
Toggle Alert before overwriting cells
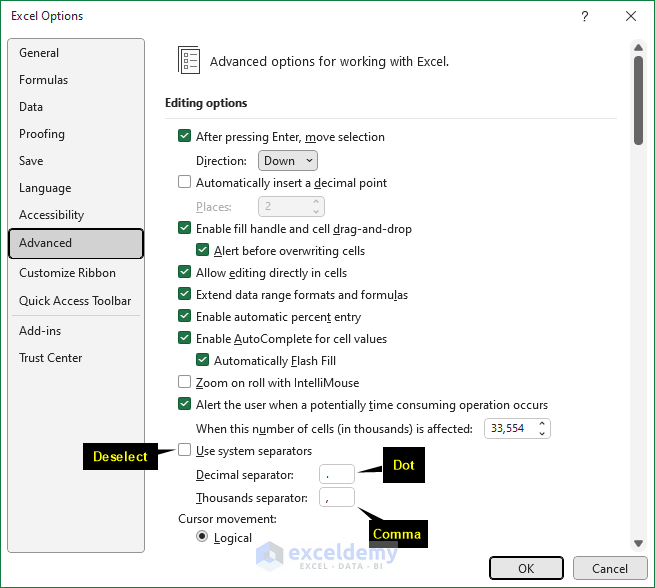point(203,250)
